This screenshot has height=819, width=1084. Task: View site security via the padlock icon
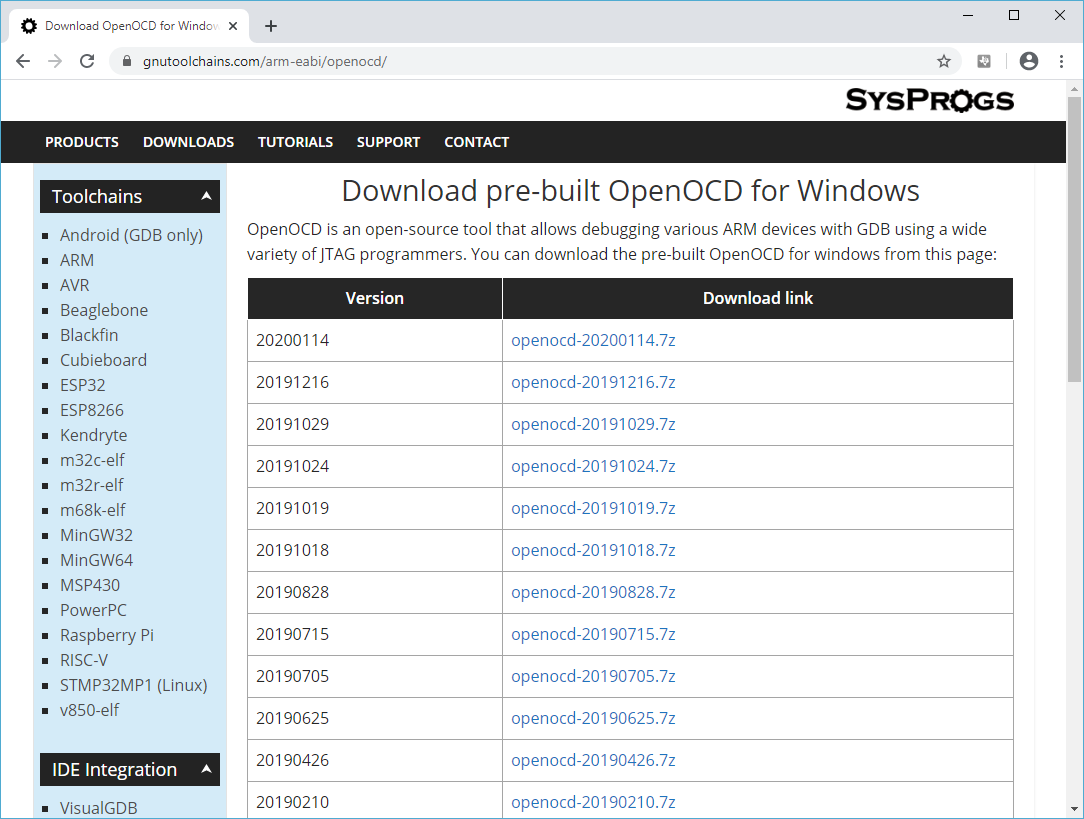[x=126, y=61]
